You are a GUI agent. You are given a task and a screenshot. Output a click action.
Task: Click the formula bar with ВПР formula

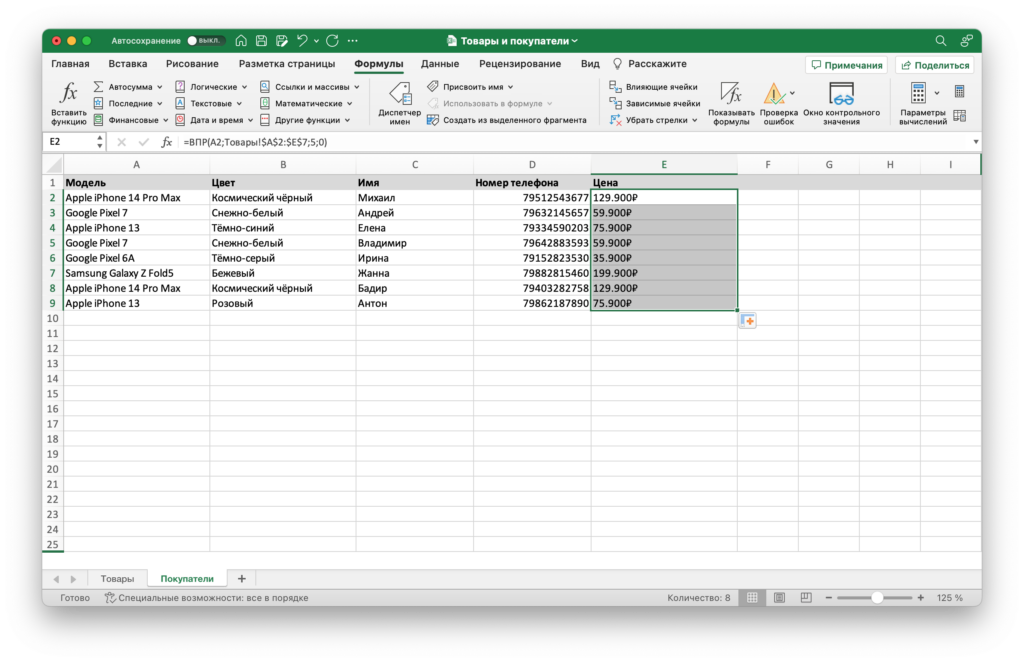575,142
